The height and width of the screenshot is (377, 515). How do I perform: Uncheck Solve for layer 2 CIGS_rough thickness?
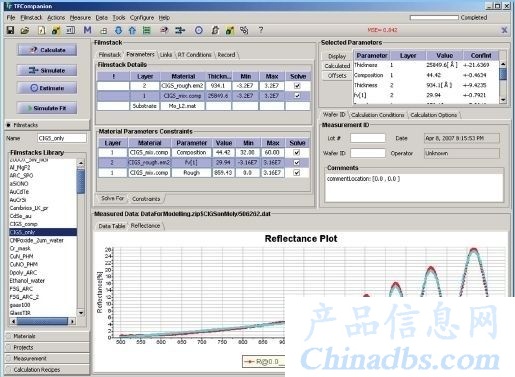[297, 86]
